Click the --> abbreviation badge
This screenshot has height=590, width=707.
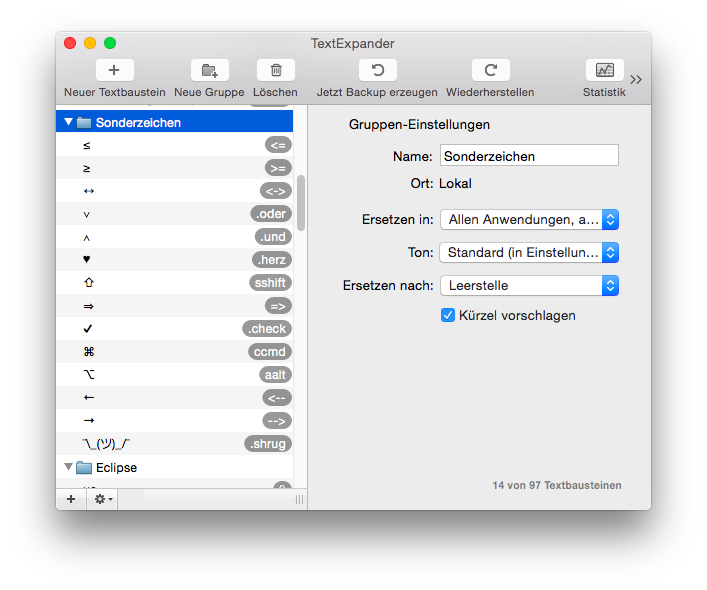(x=277, y=421)
